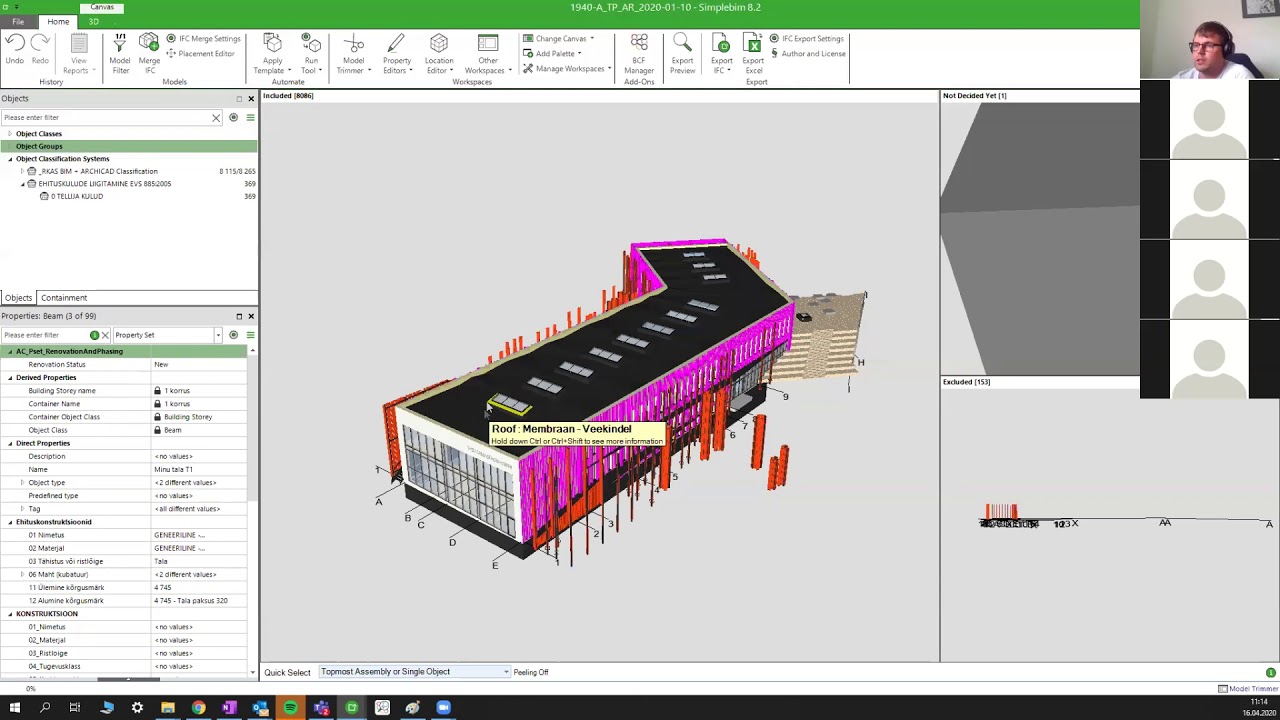Screen dimensions: 1280x720
Task: Click the Name value Minu tala T1
Action: [173, 470]
